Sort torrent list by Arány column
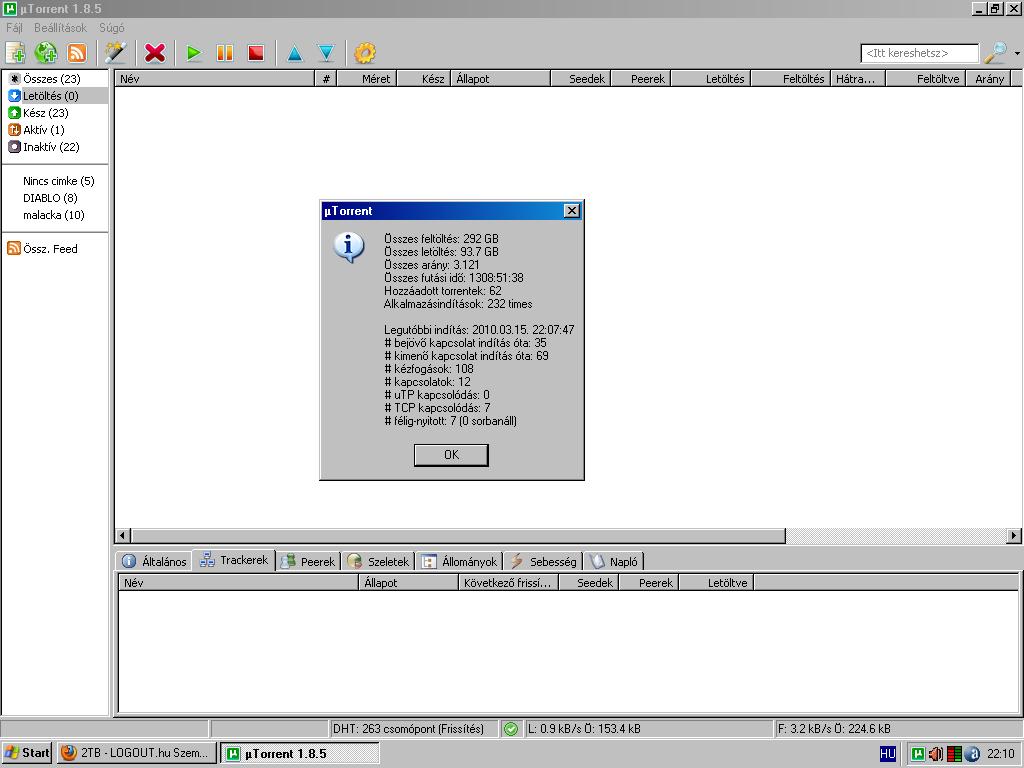This screenshot has width=1024, height=768. pyautogui.click(x=988, y=78)
